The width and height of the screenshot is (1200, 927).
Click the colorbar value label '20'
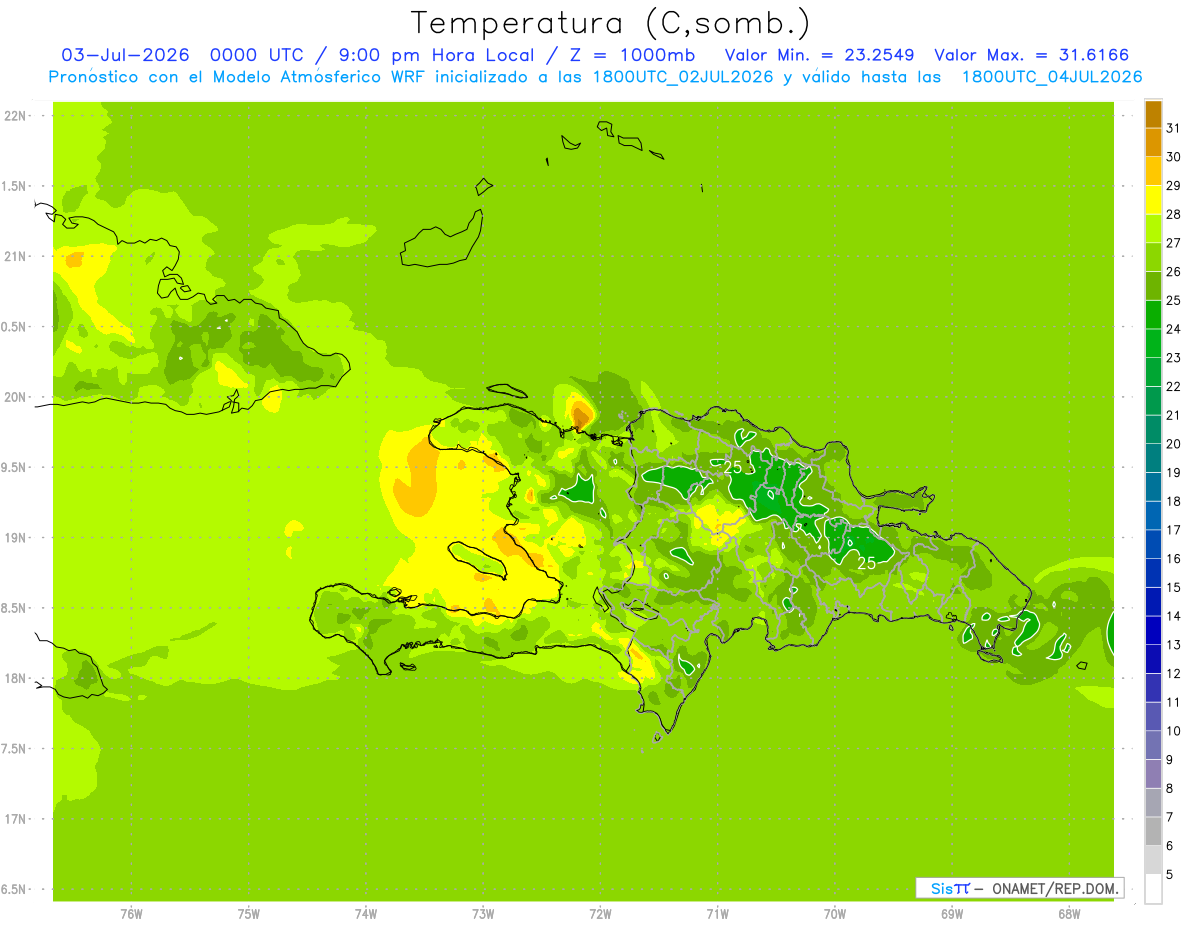pos(1174,444)
